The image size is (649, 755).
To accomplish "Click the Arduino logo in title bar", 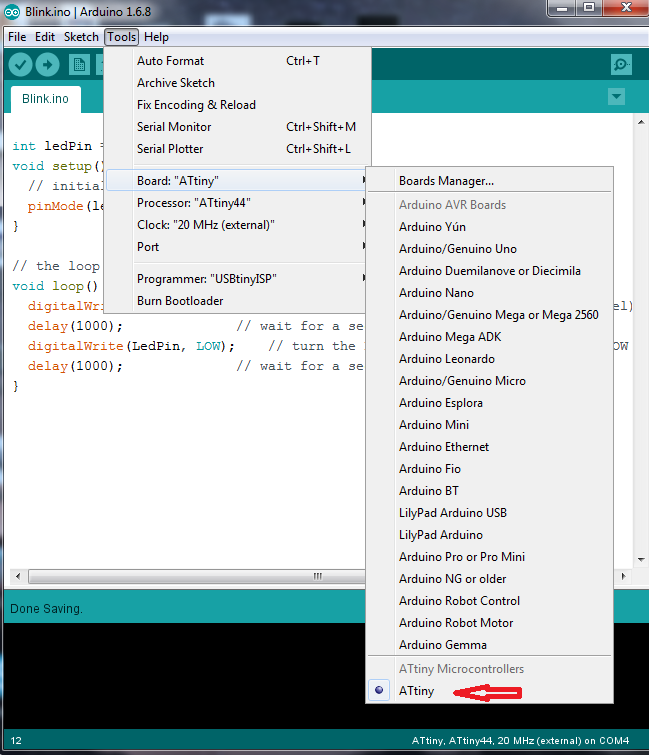I will point(12,12).
